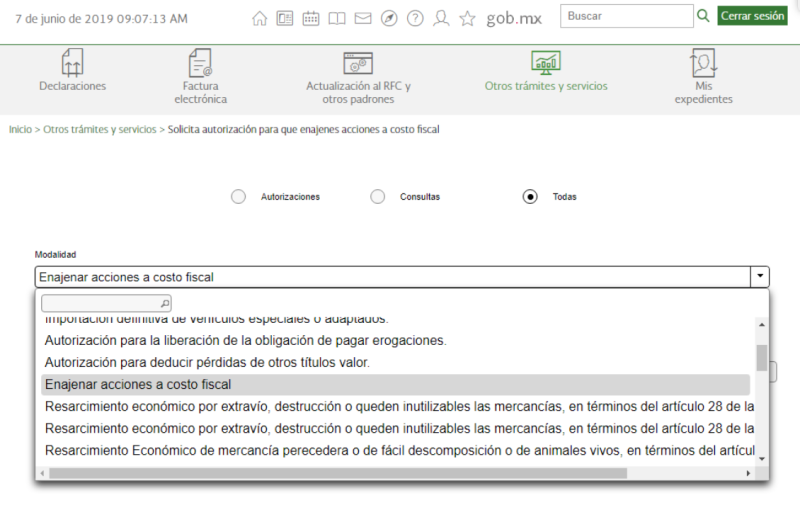Viewport: 800px width, 510px height.
Task: Choose 'Resarcimiento Económico de mercancía perecedera' option
Action: 397,450
